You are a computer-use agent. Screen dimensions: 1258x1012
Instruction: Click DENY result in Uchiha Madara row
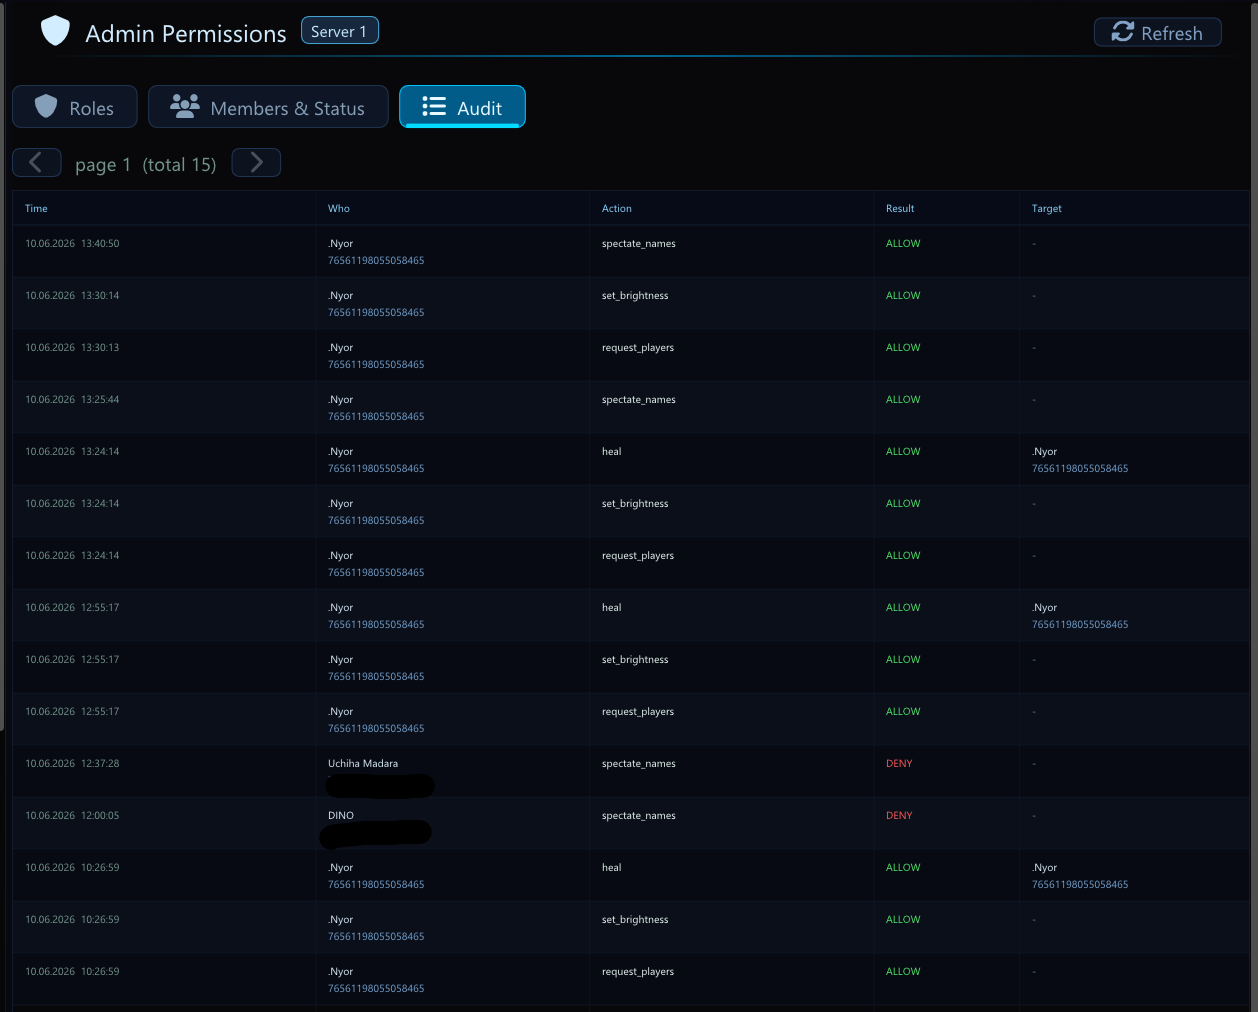899,763
